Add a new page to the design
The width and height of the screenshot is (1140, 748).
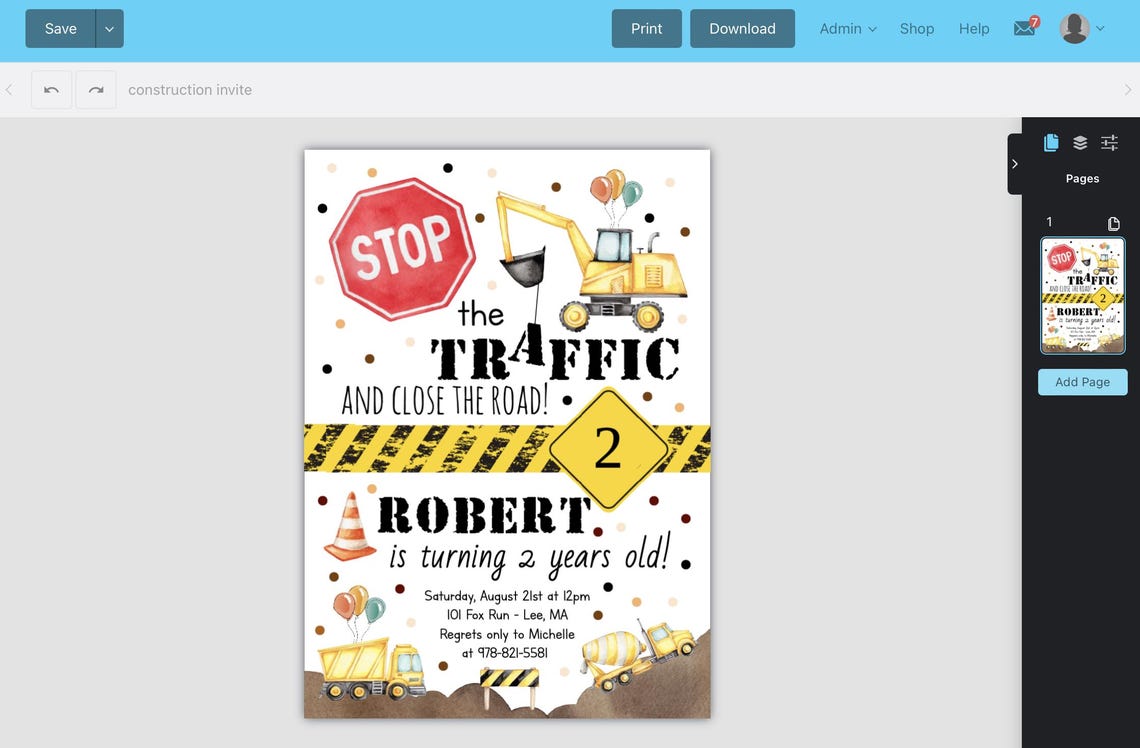pyautogui.click(x=1082, y=381)
